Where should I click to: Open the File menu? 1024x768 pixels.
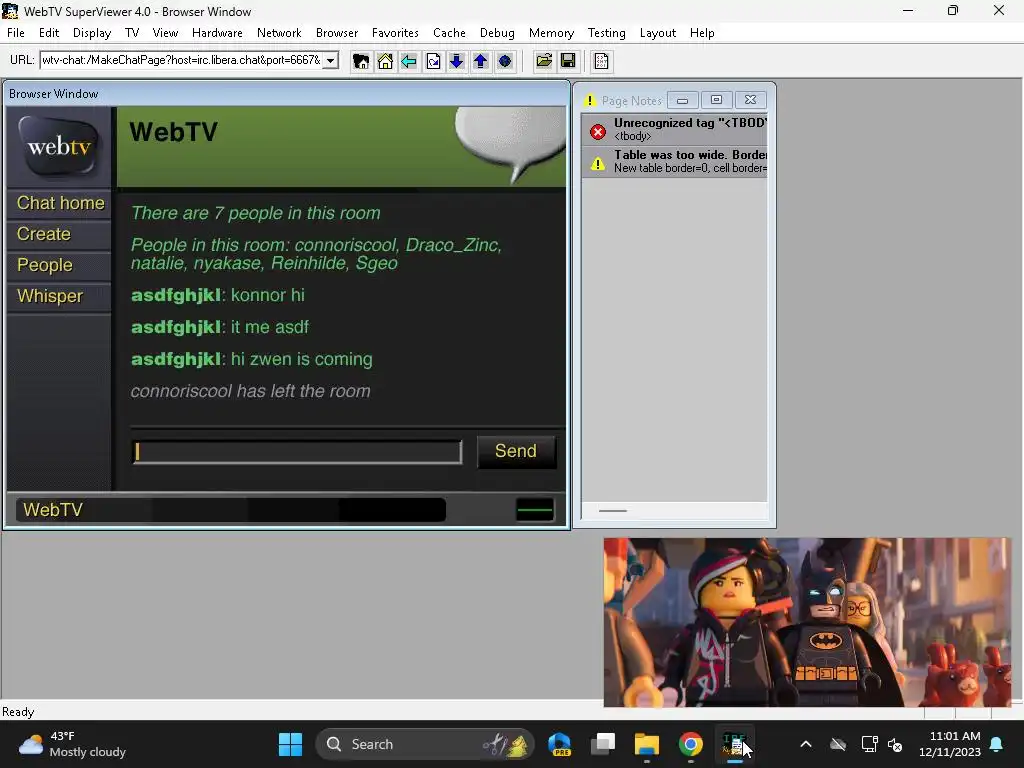click(x=16, y=33)
